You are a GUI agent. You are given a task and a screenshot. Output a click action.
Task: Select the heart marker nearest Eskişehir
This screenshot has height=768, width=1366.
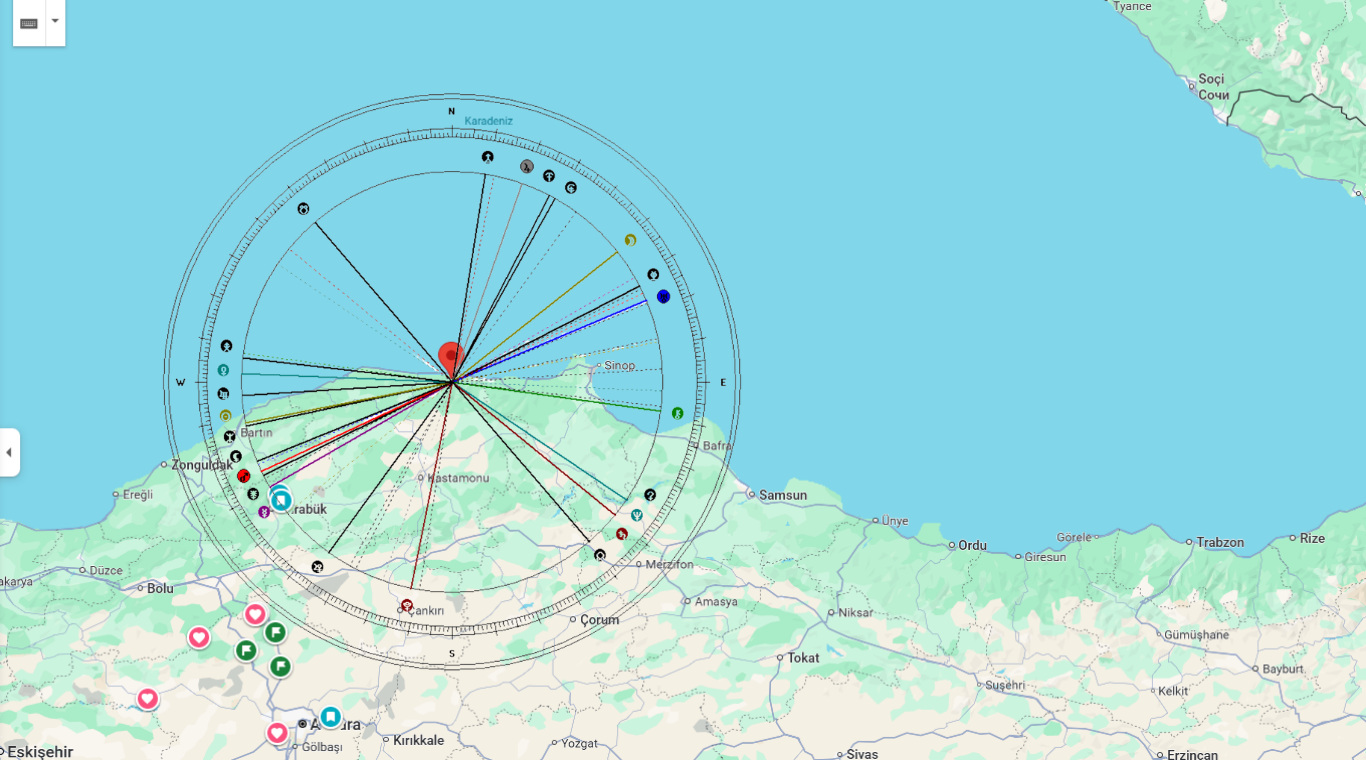[147, 699]
